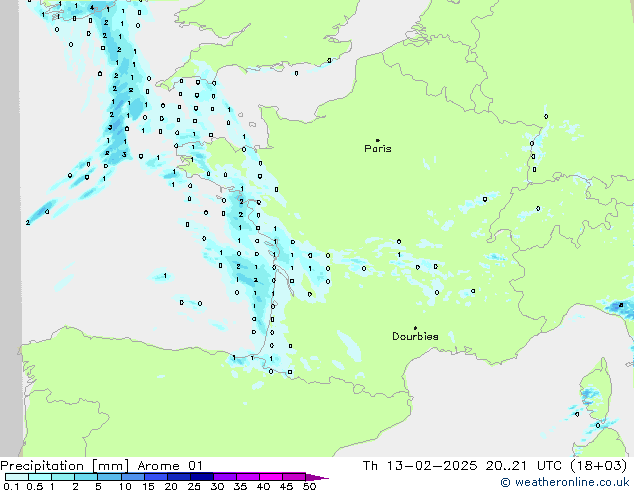
Task: Click the legend scale label '50'
Action: point(309,486)
